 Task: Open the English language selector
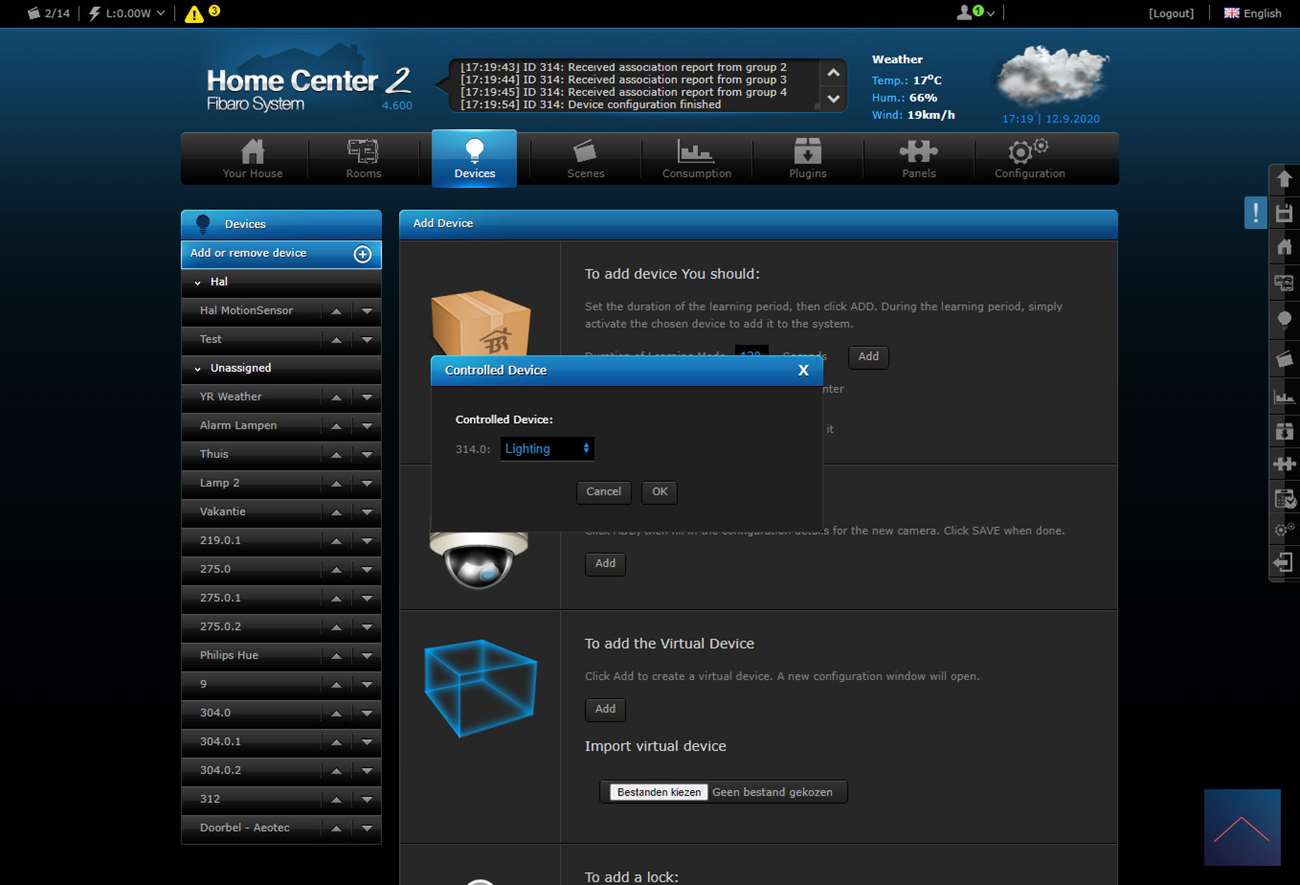coord(1252,13)
